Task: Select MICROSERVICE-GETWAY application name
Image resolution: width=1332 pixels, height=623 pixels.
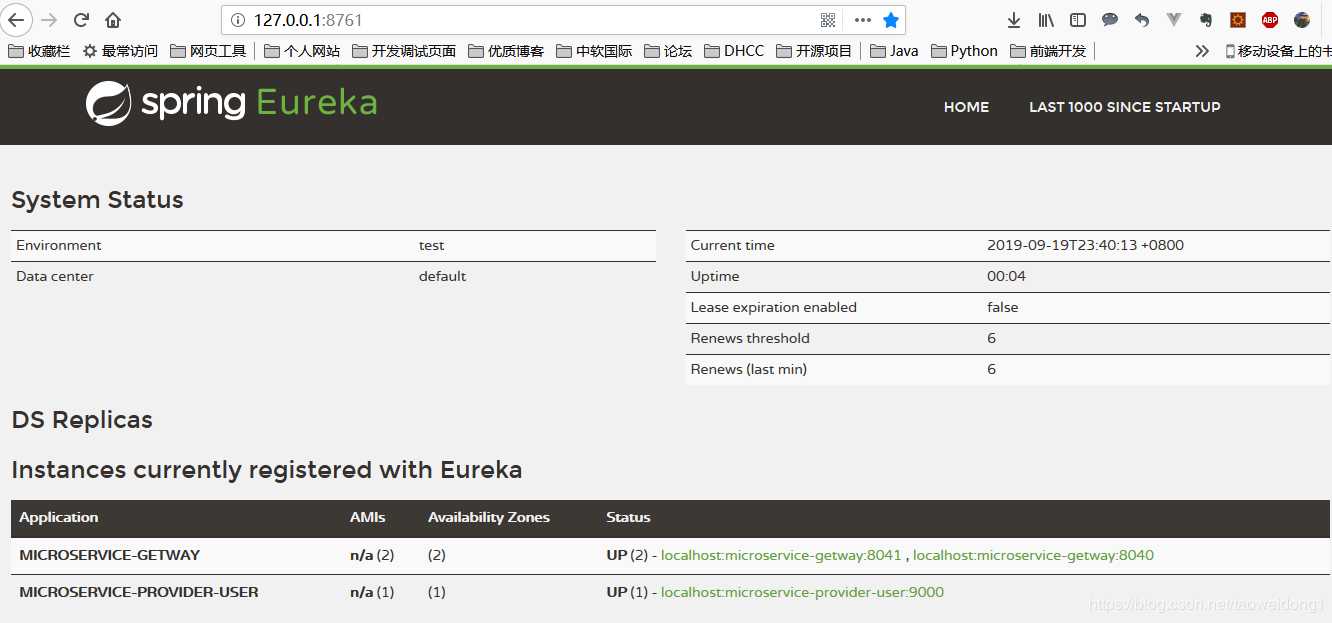Action: (x=110, y=555)
